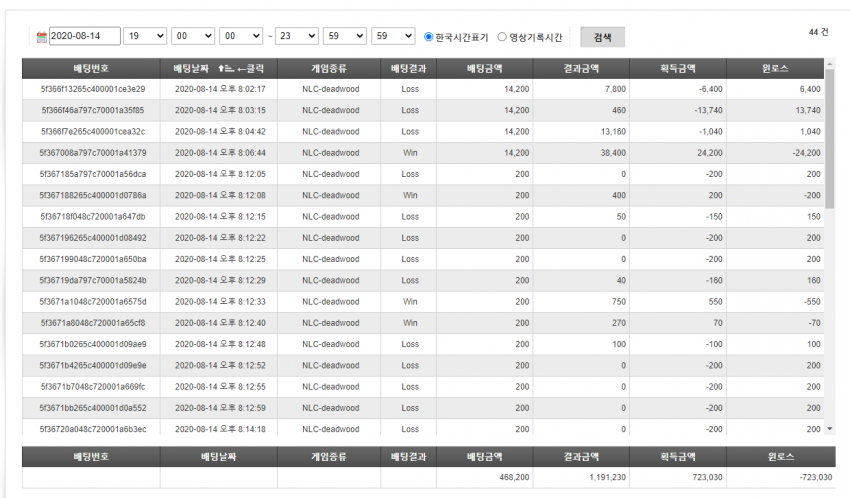850x498 pixels.
Task: Select betting ID 5f367196265c400001d08492
Action: tap(93, 238)
